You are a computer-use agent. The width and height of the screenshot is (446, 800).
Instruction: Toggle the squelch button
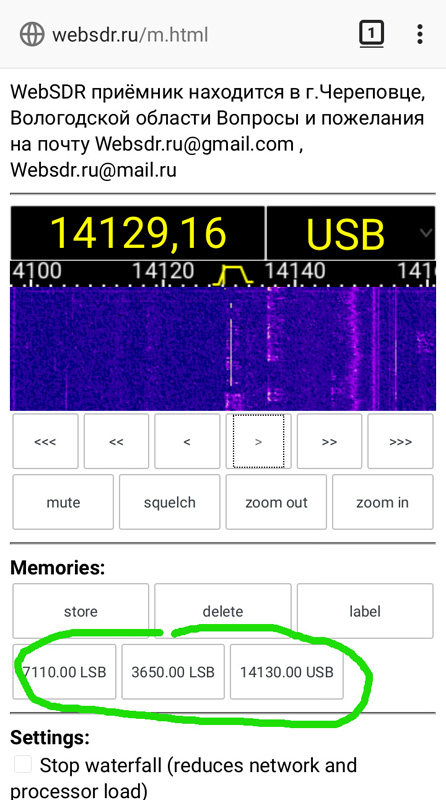[169, 502]
